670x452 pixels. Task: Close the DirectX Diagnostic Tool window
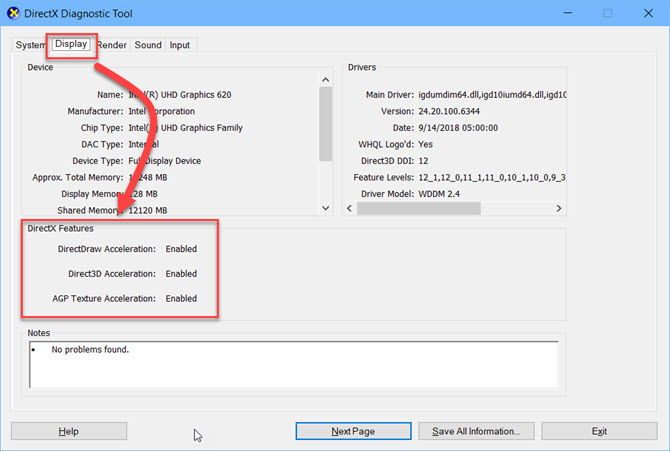648,13
